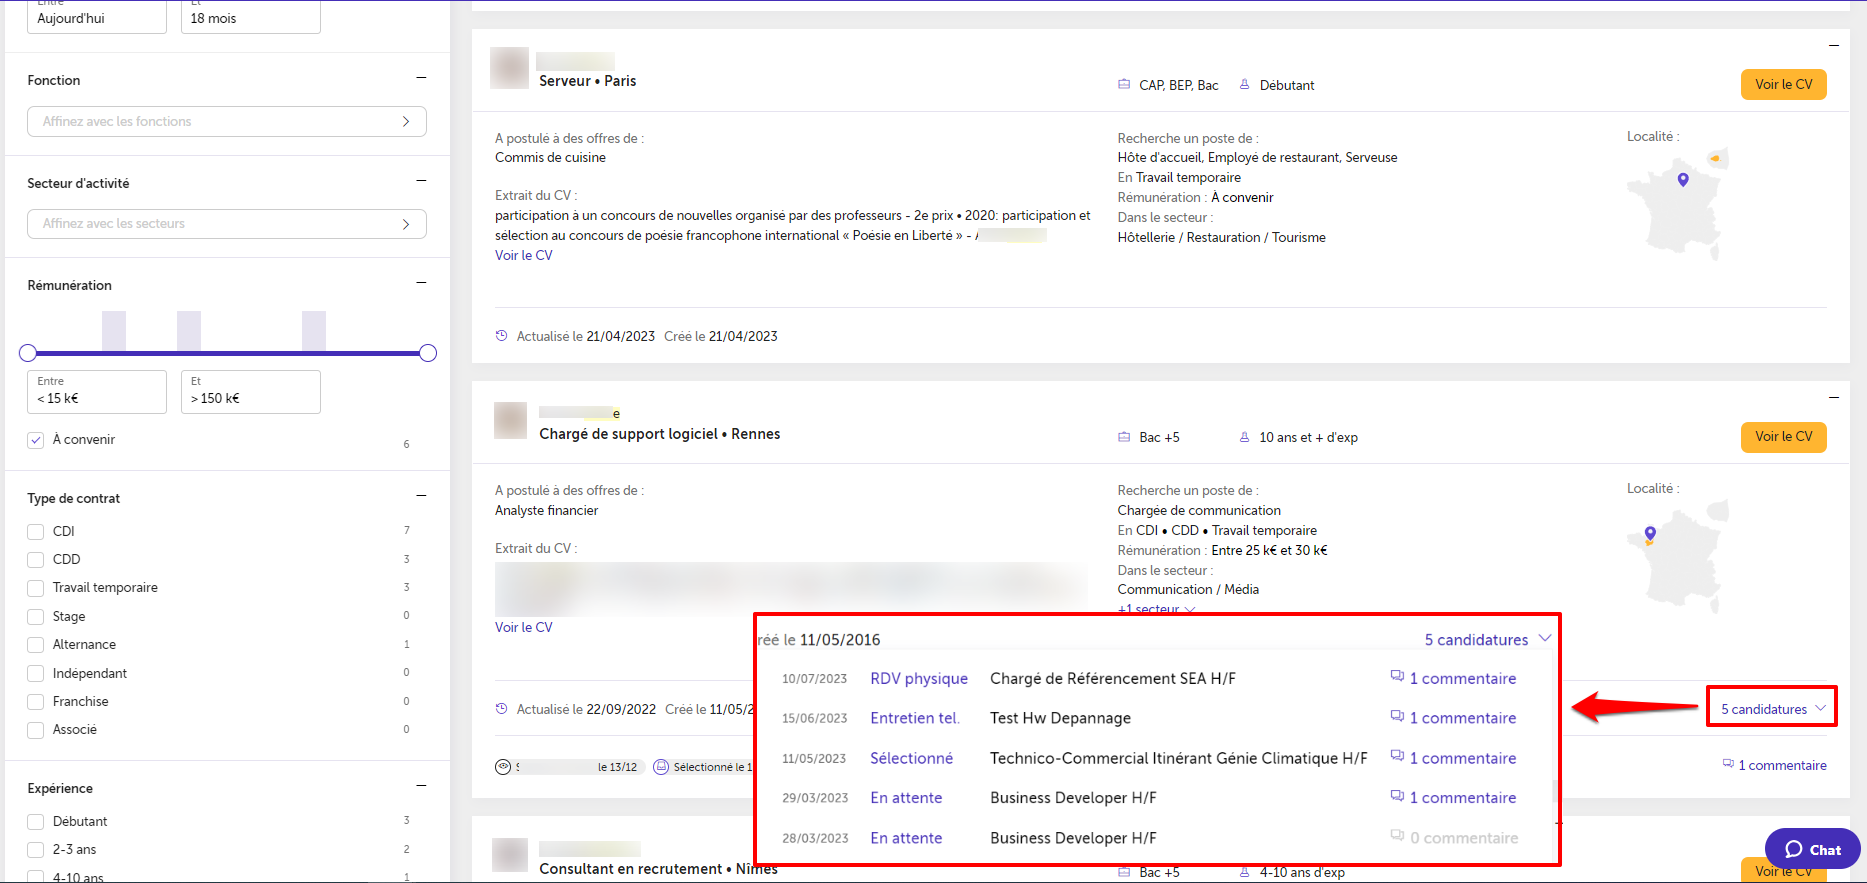Click the comment icon on the RDV physique row
This screenshot has height=883, width=1867.
click(x=1397, y=677)
